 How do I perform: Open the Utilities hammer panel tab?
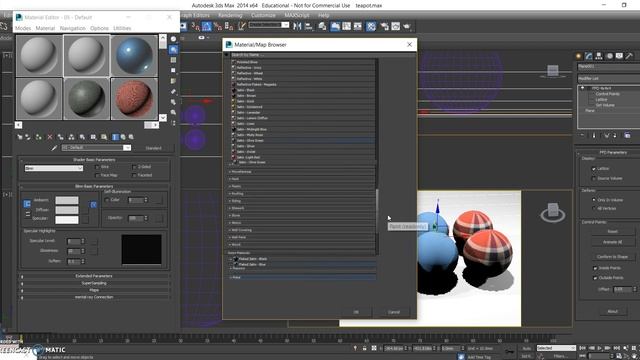pos(630,56)
